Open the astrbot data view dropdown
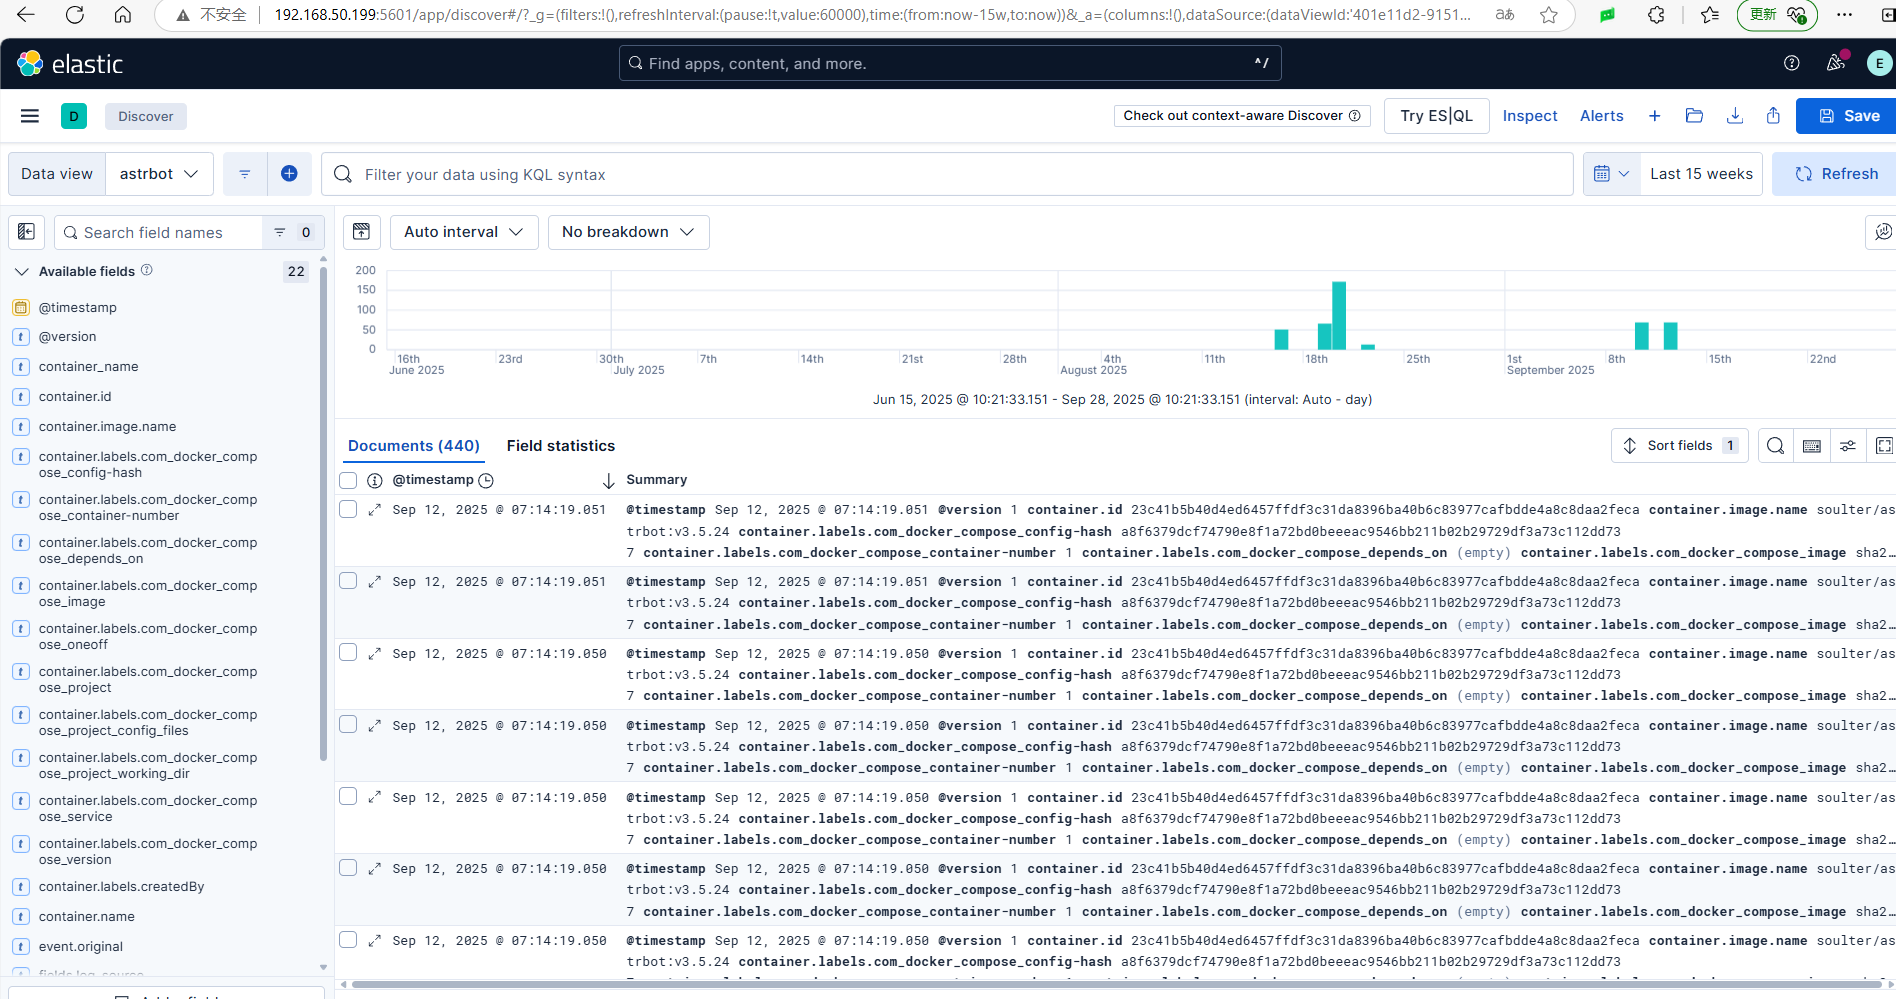Screen dimensions: 1896x999 (159, 174)
